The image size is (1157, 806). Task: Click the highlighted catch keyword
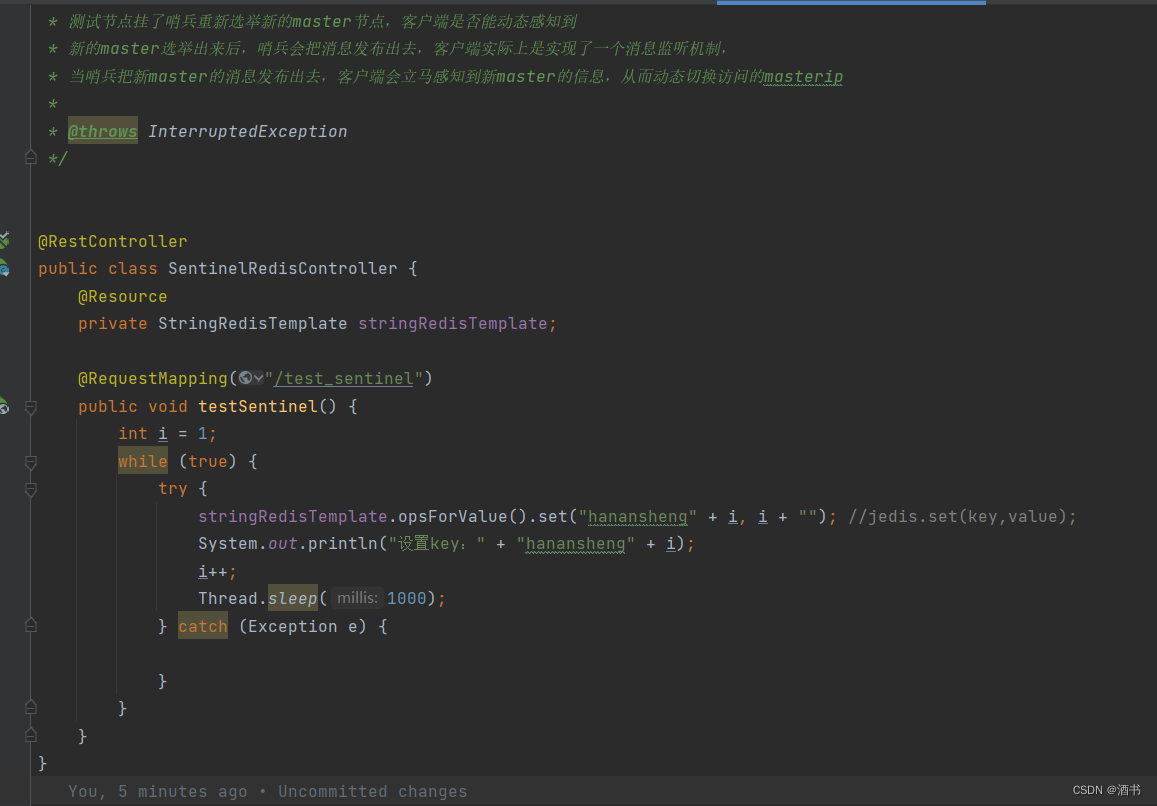[203, 626]
